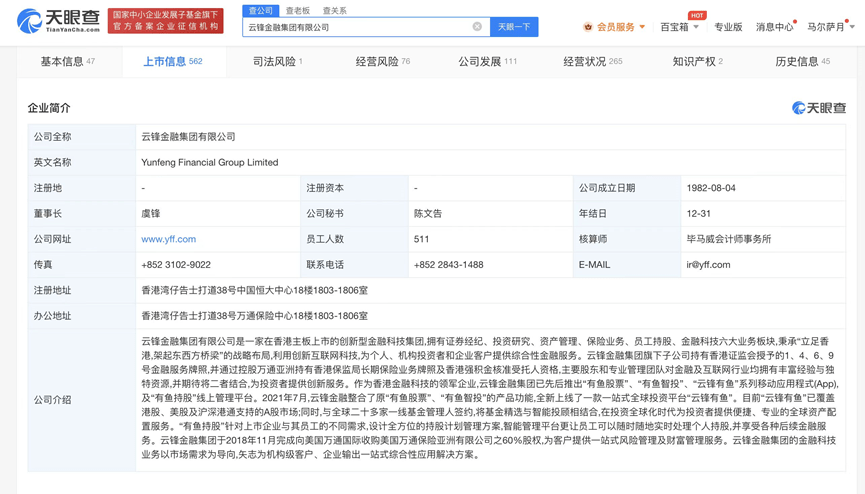
Task: Switch to the 知识产权 tab
Action: click(697, 61)
